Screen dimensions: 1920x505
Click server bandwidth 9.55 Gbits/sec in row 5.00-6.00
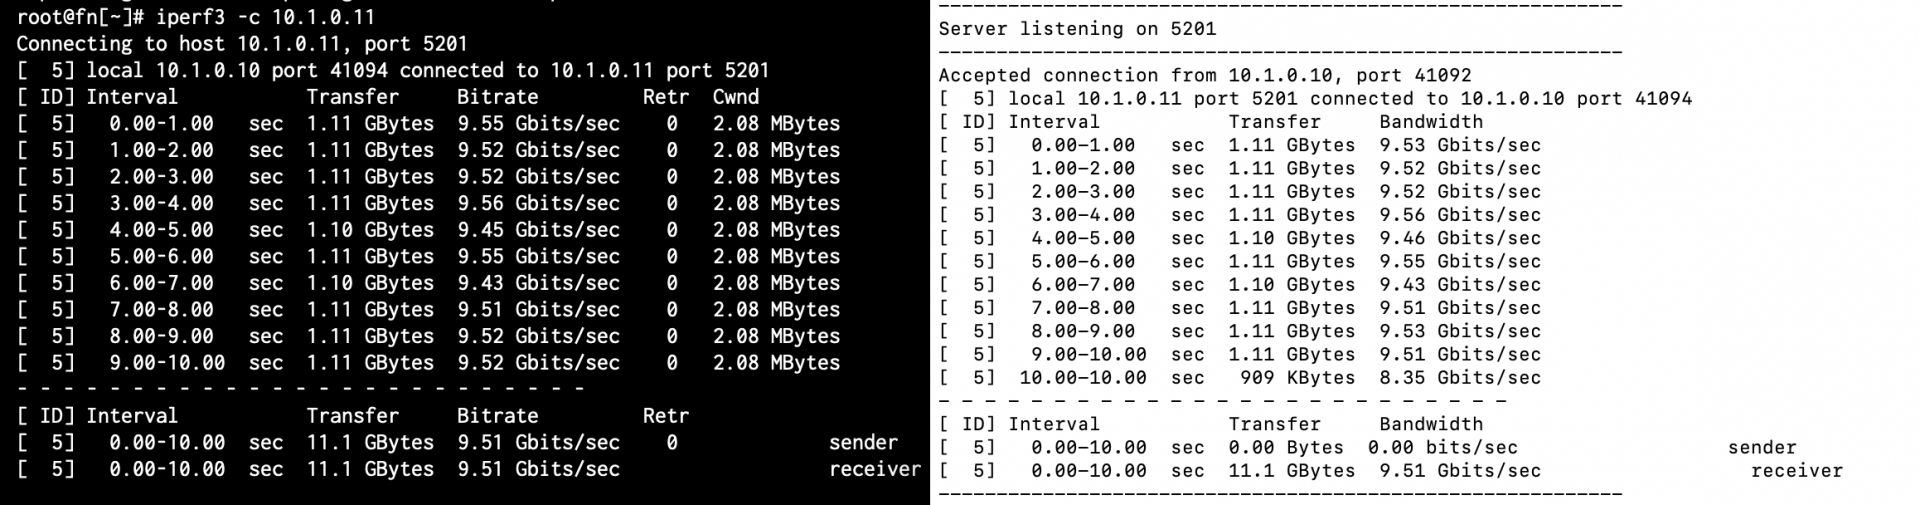pyautogui.click(x=1460, y=261)
